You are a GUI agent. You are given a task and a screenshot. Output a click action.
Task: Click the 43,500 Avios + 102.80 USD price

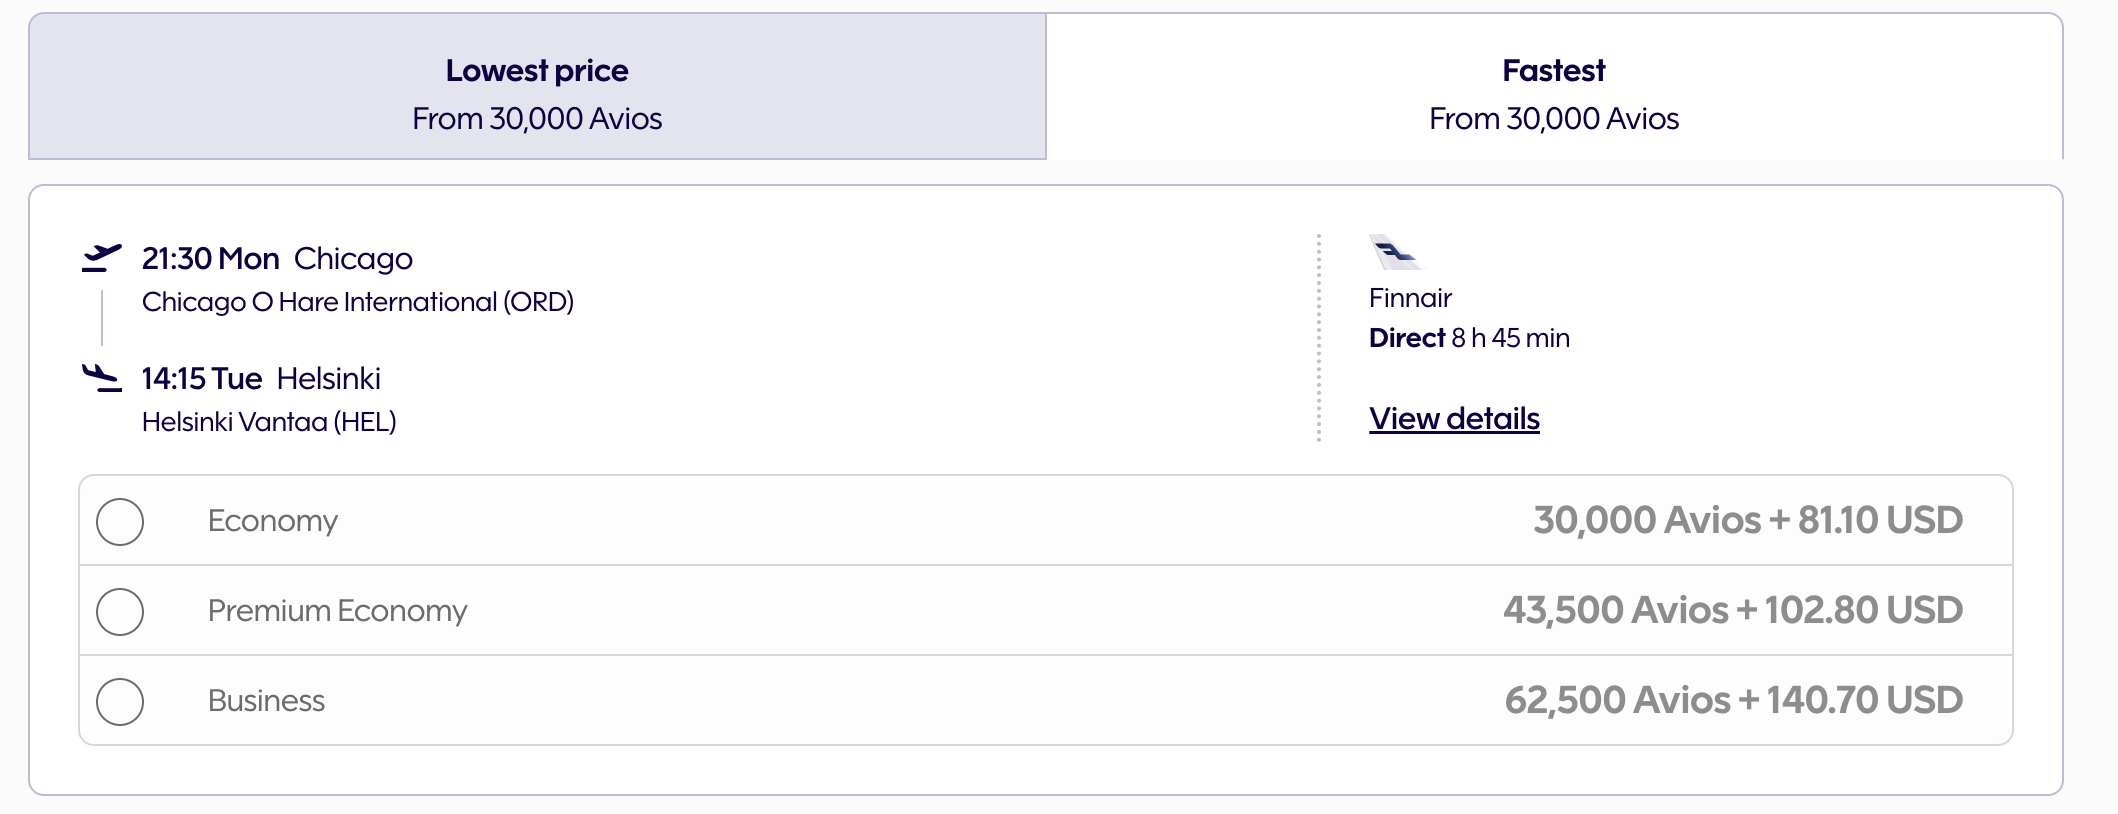1732,610
